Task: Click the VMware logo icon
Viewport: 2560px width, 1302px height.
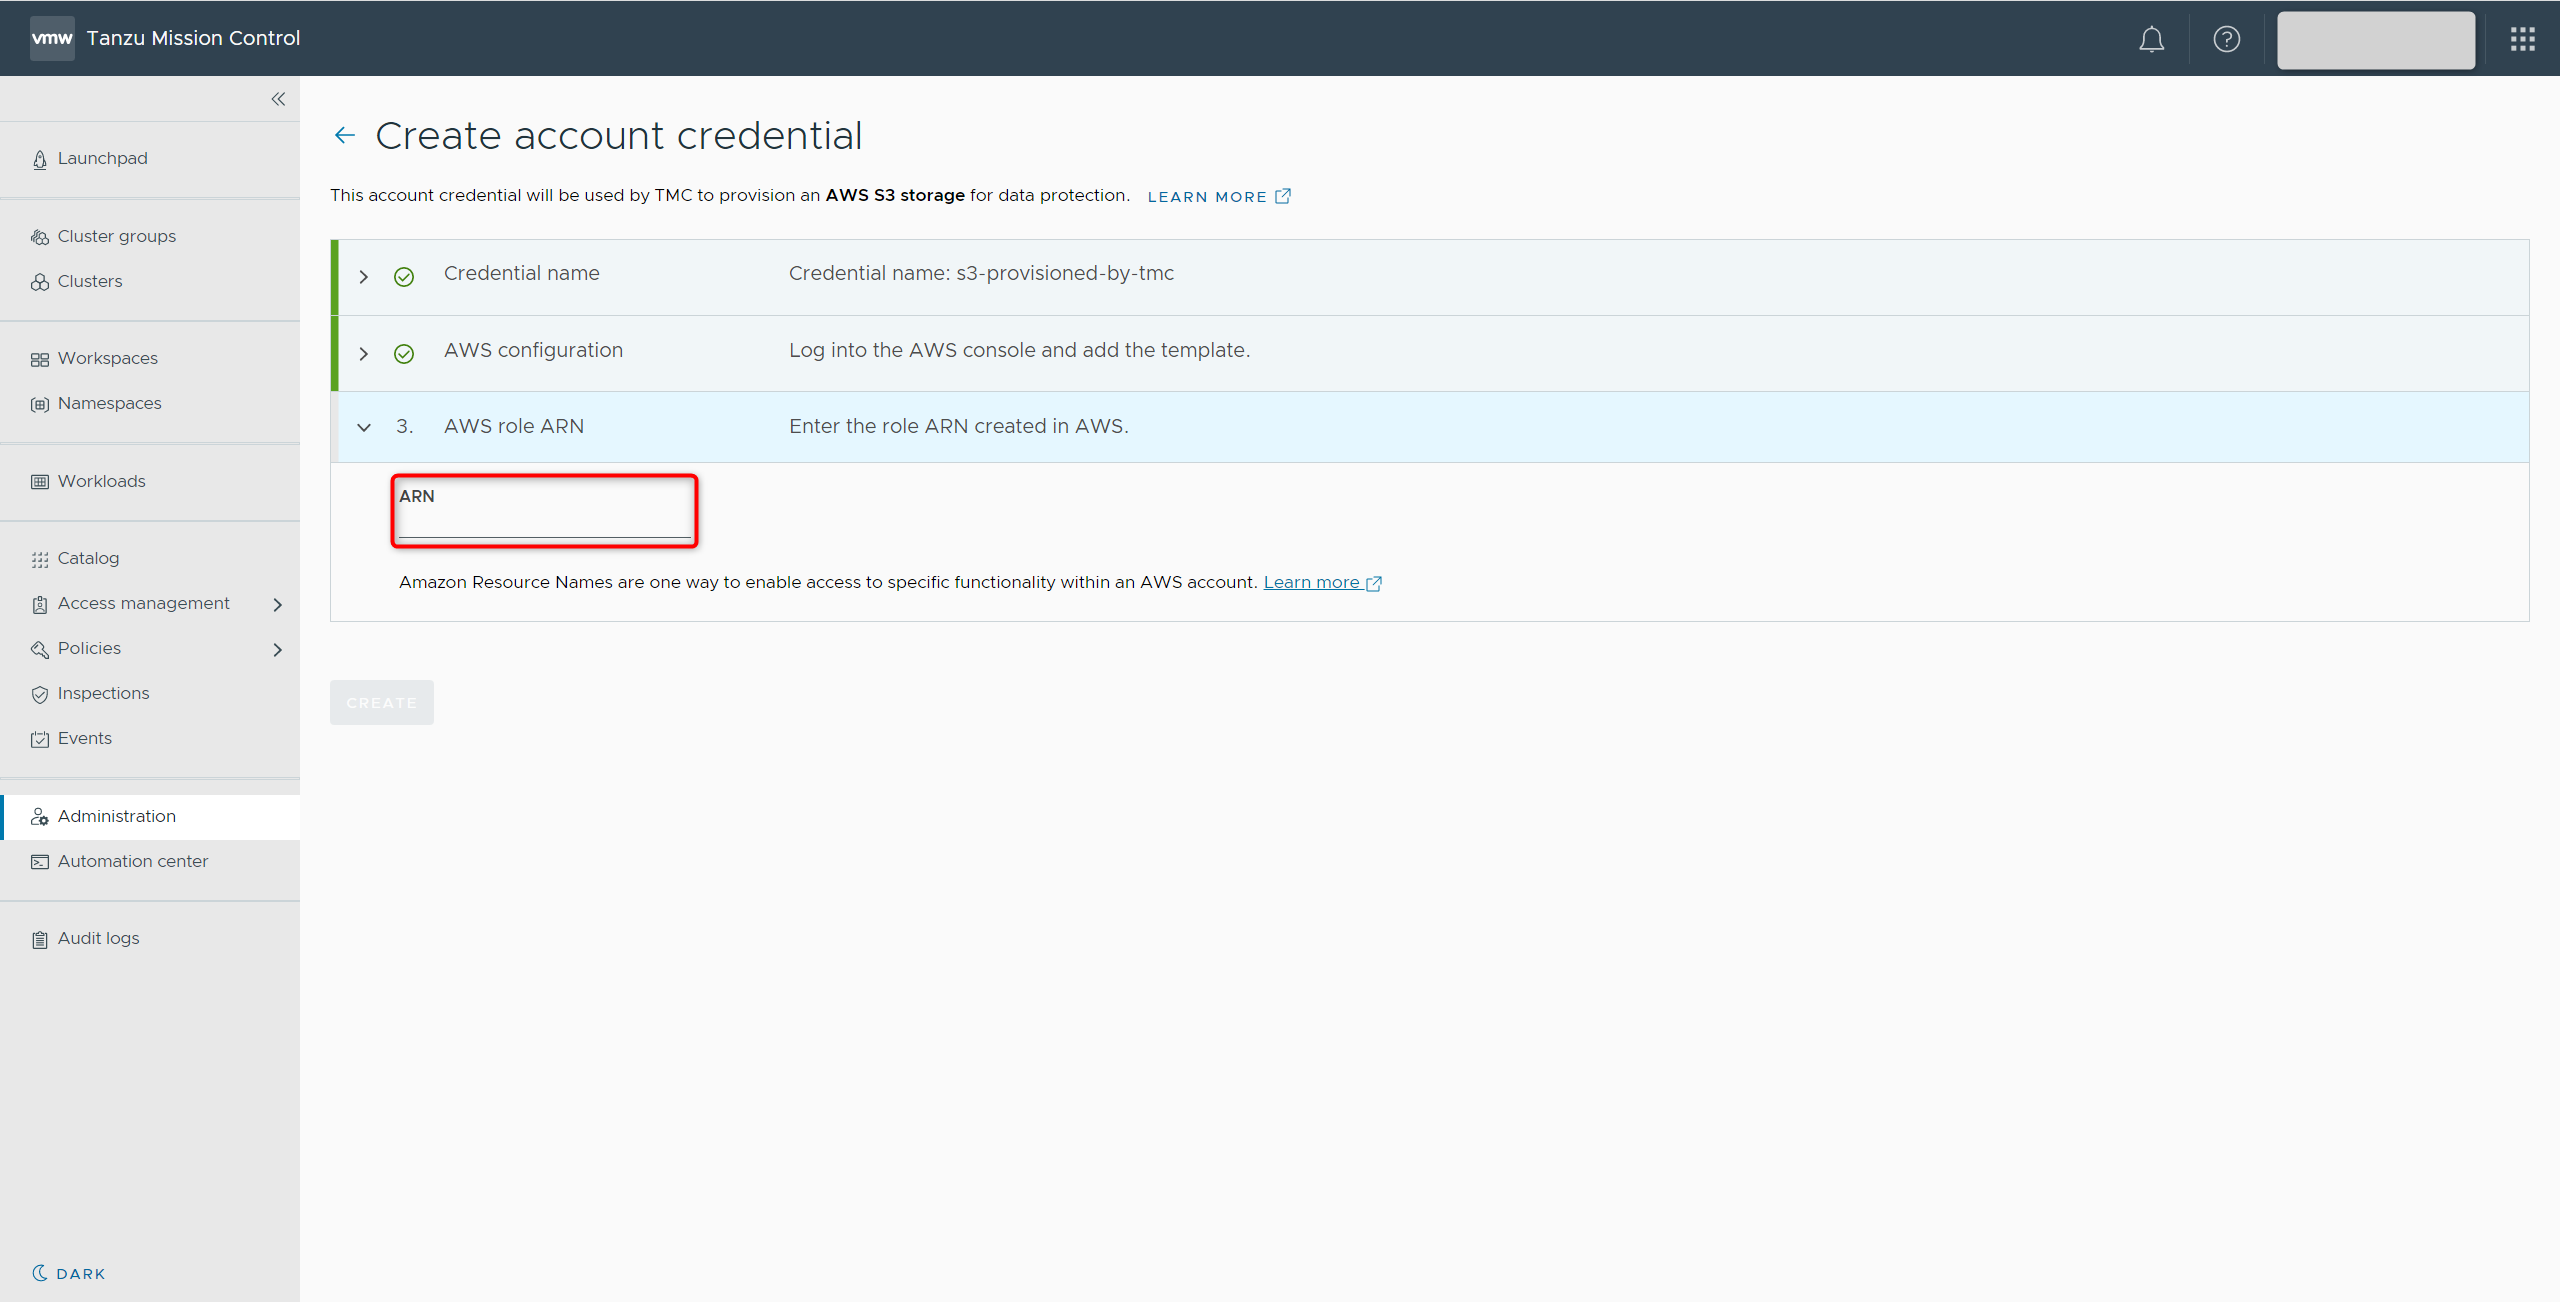Action: point(52,38)
